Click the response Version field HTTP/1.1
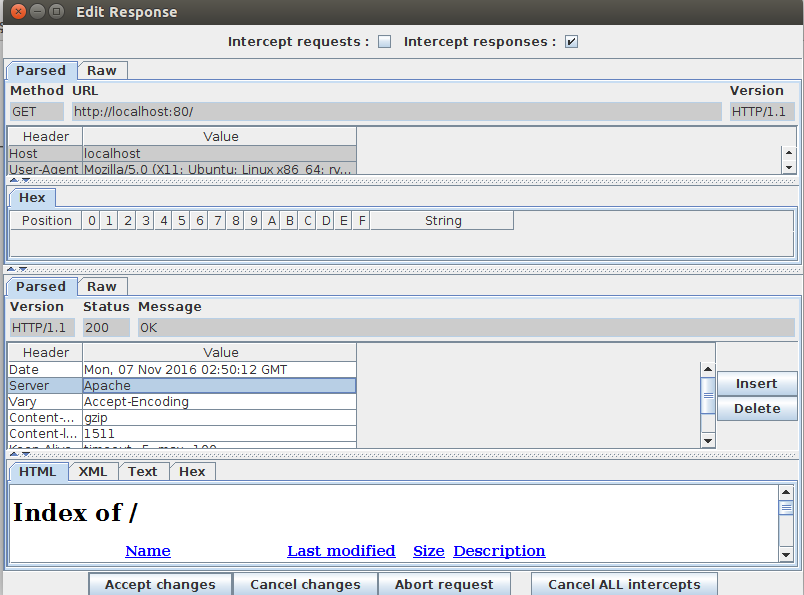Screen dimensions: 804x595 [x=43, y=327]
